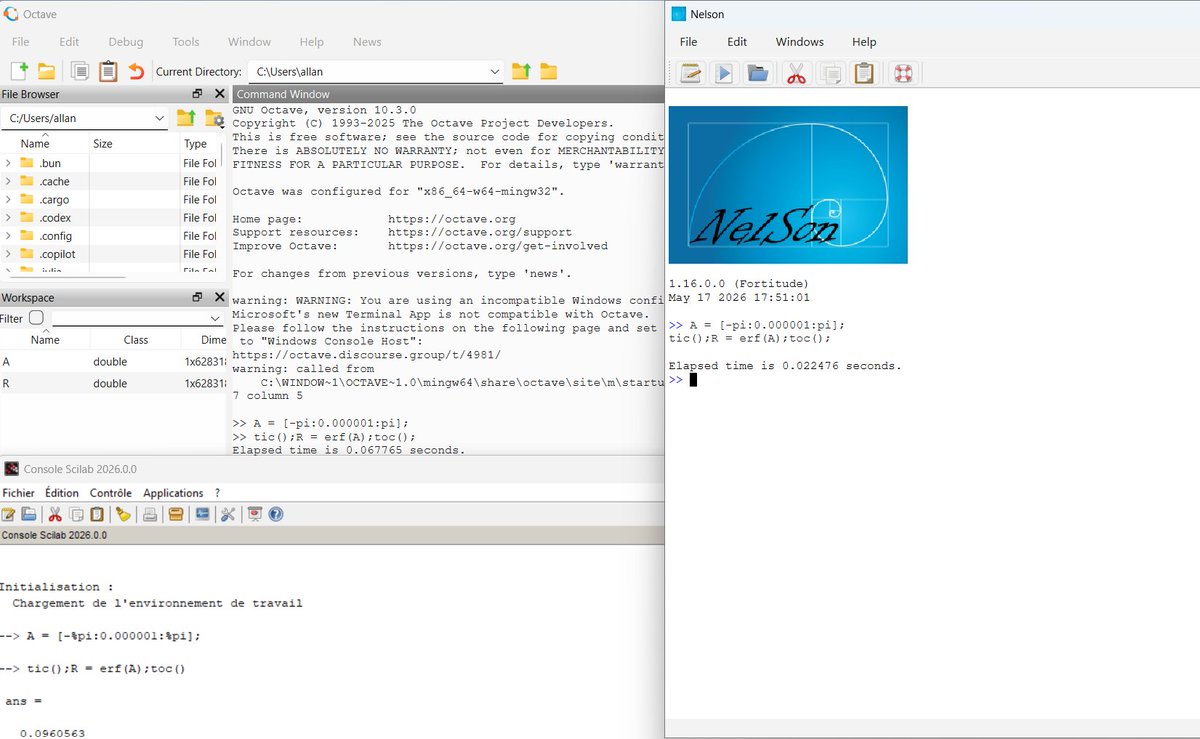Go to parent directory in File Browser panel

186,118
